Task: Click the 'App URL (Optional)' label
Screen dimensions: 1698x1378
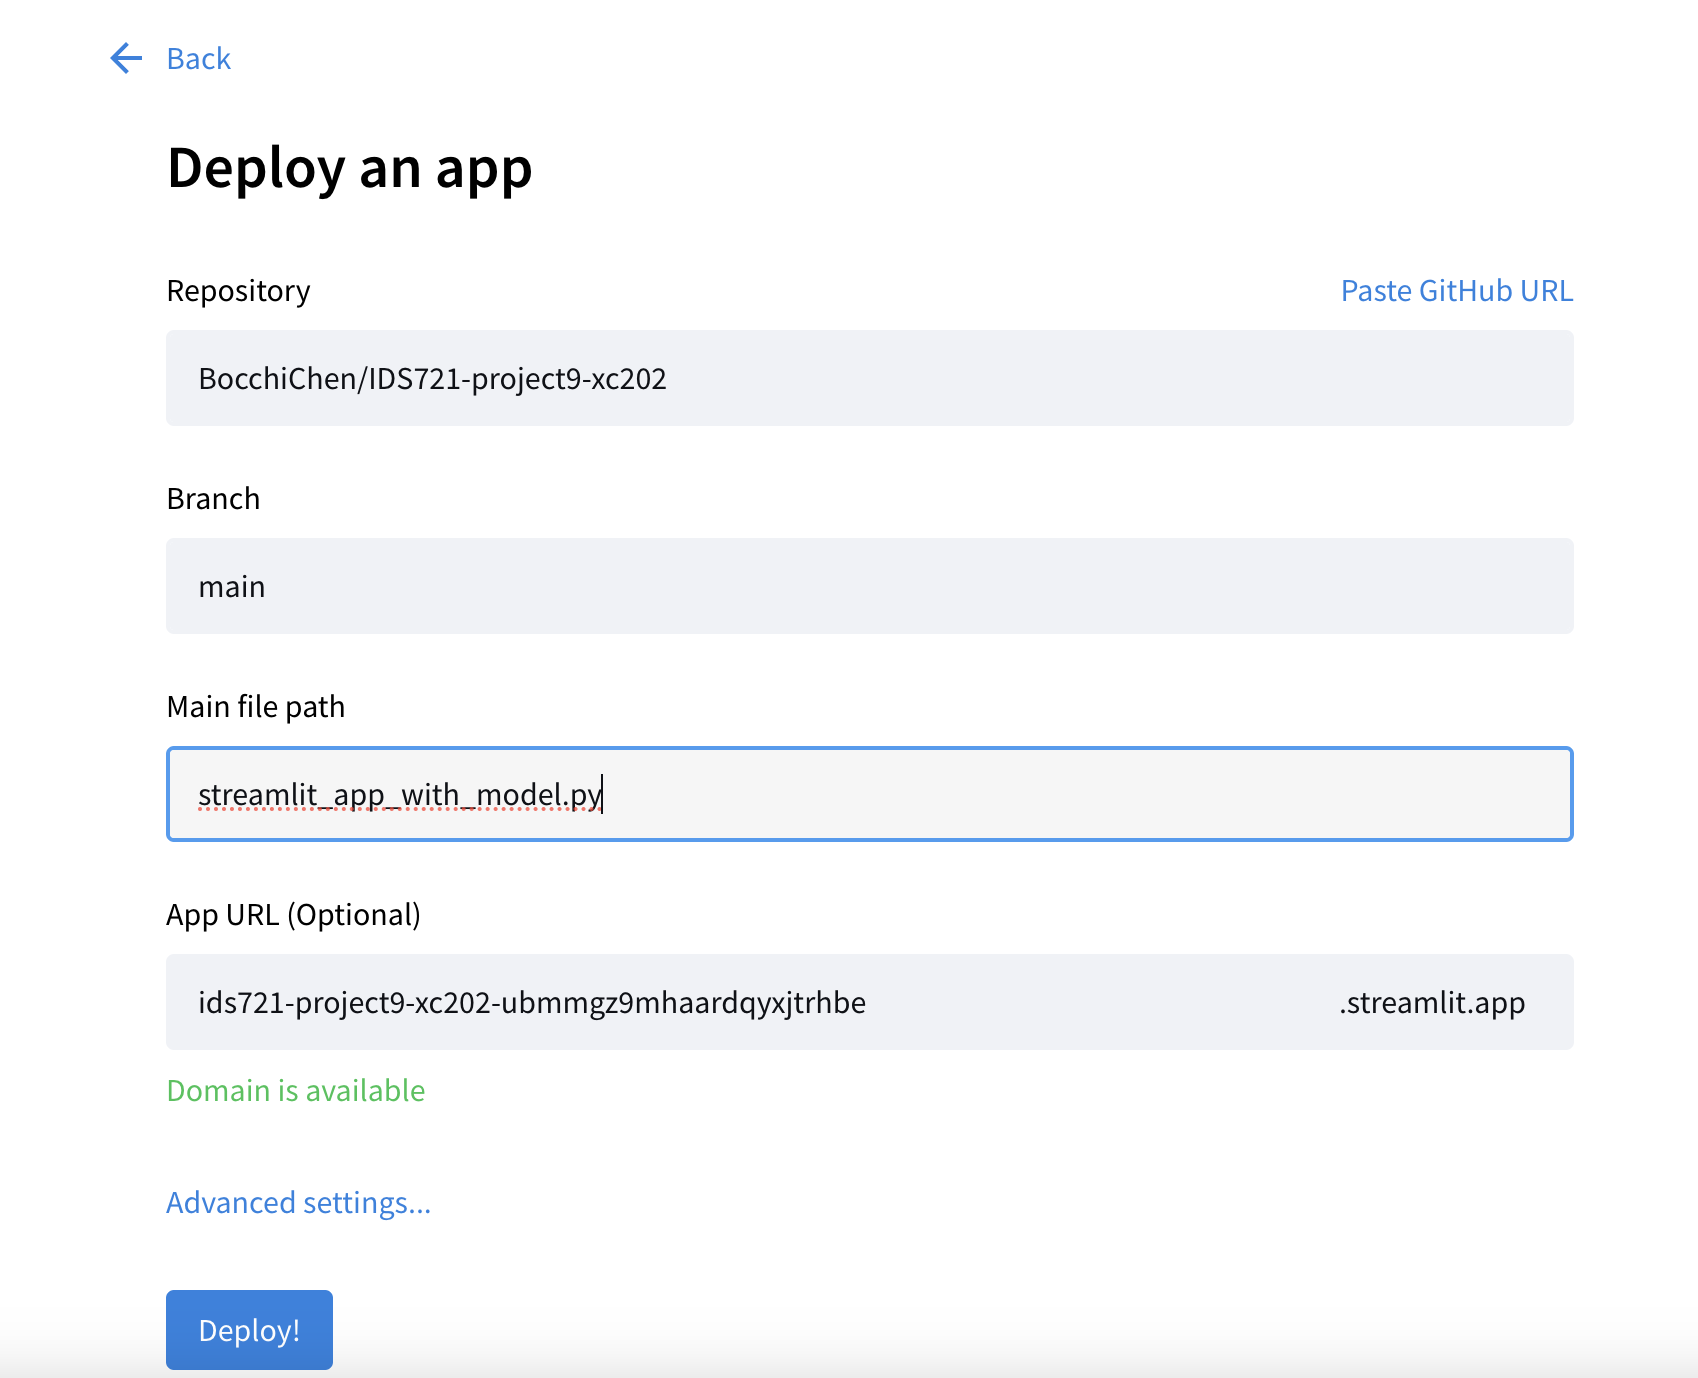Action: click(x=294, y=915)
